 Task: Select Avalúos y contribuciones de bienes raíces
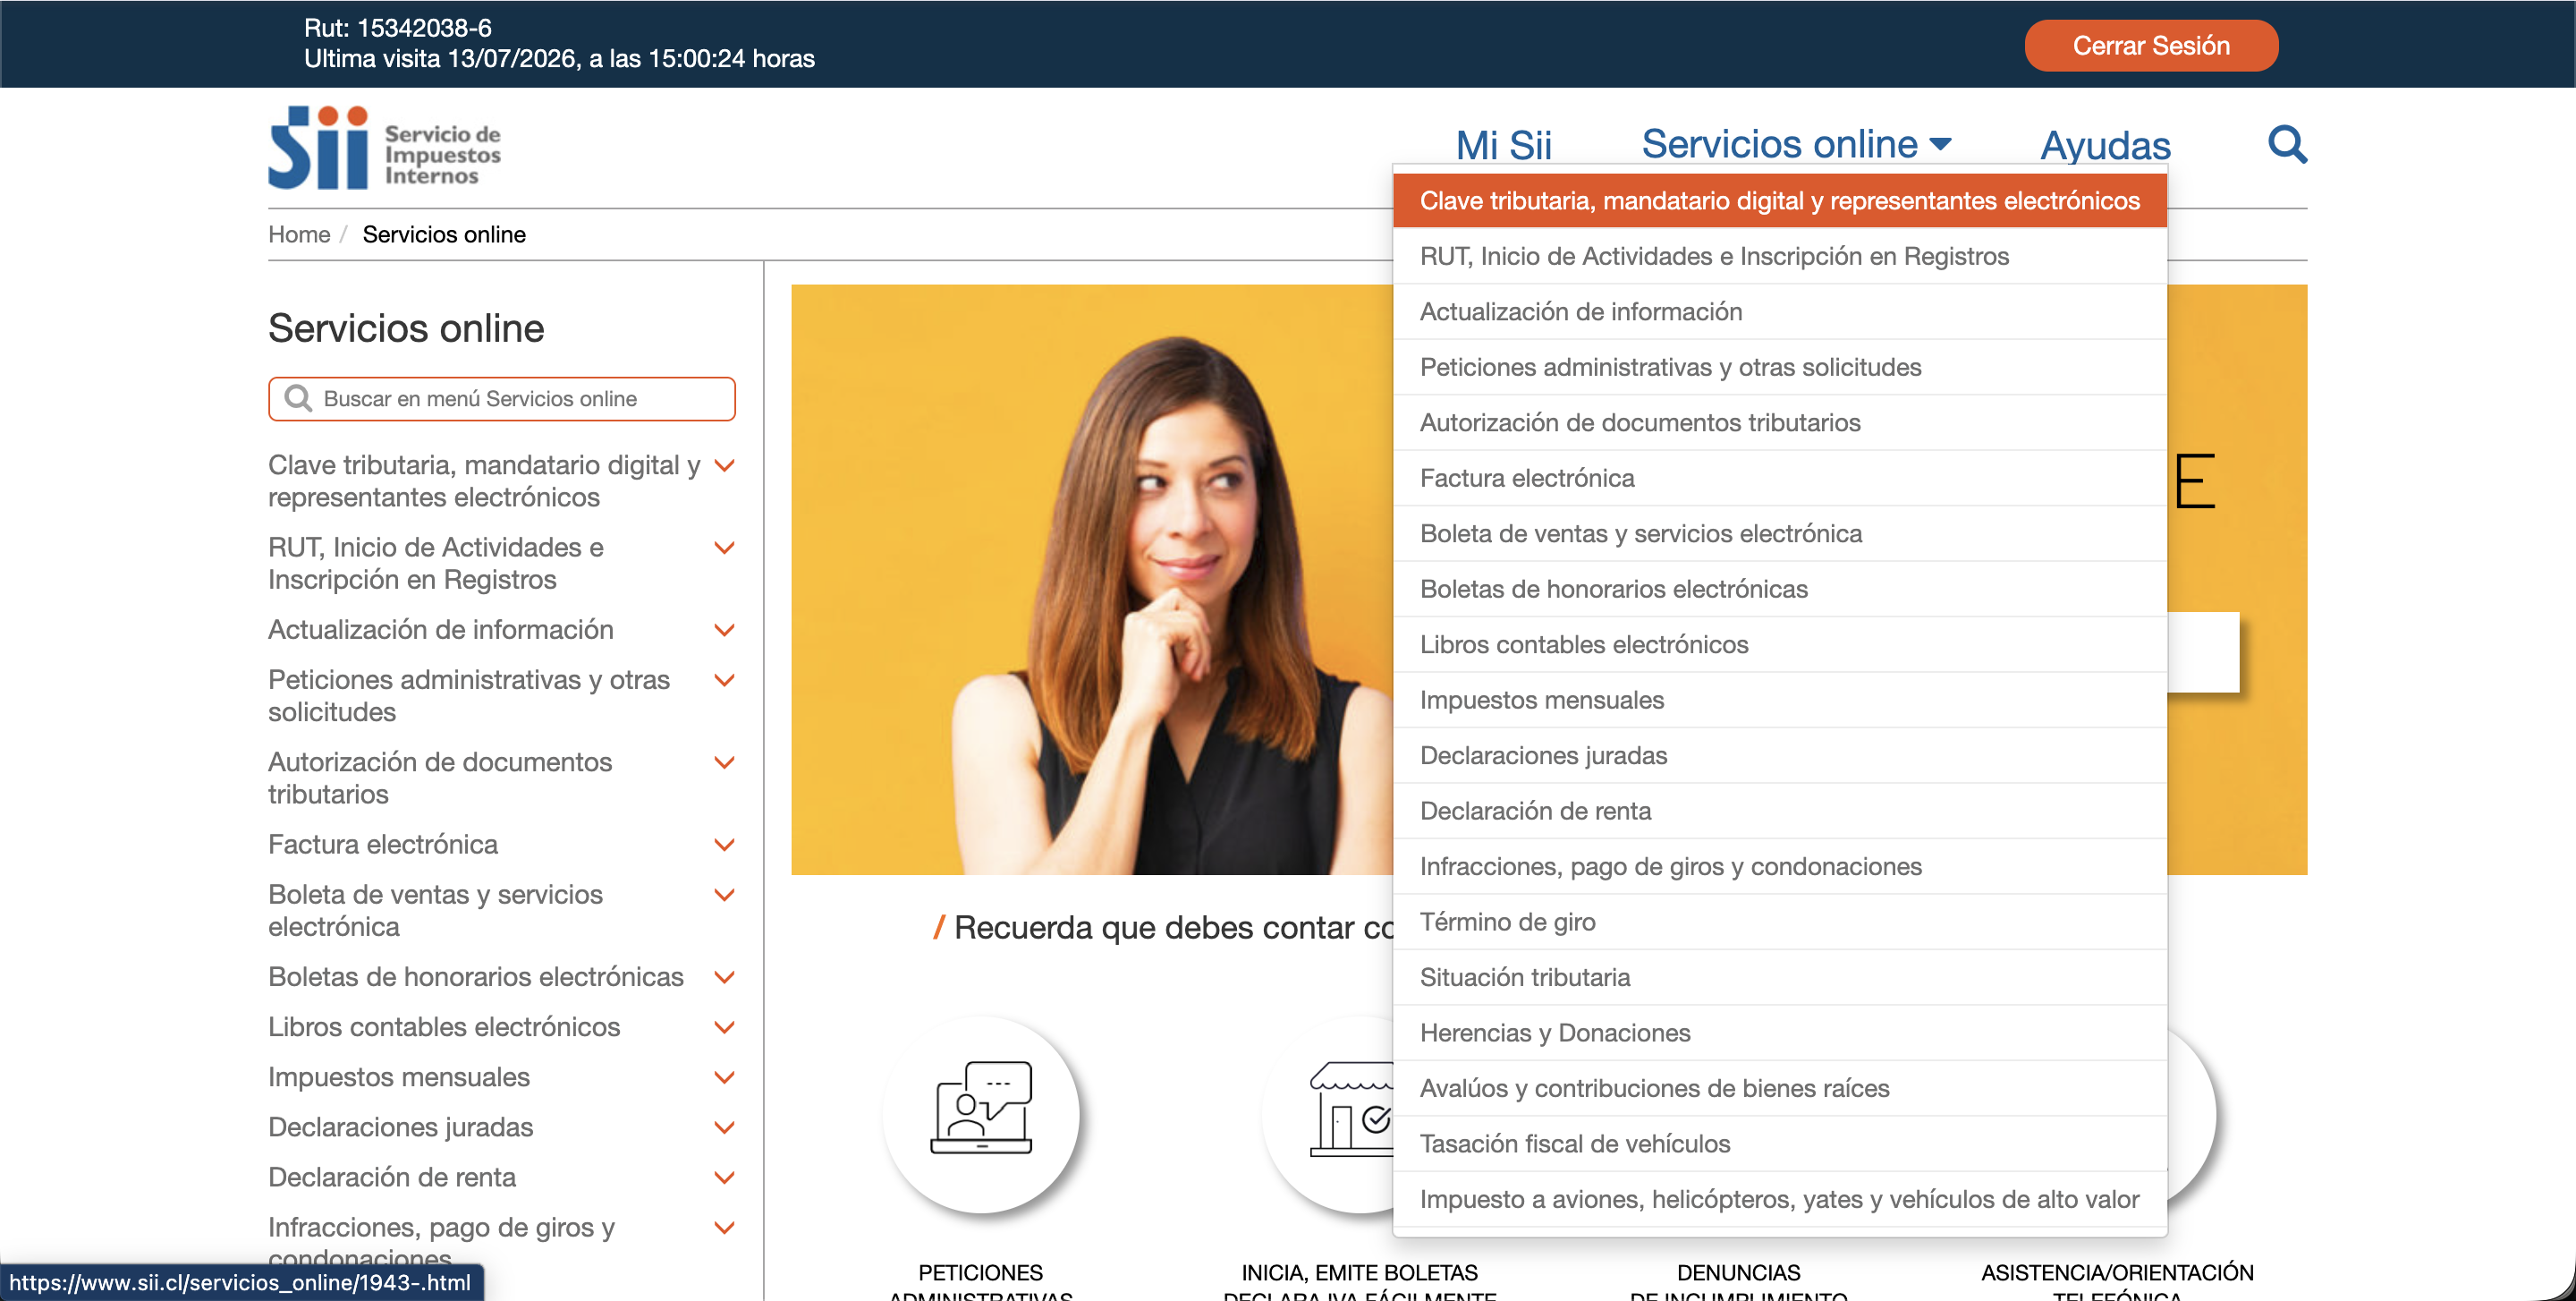pyautogui.click(x=1780, y=1088)
